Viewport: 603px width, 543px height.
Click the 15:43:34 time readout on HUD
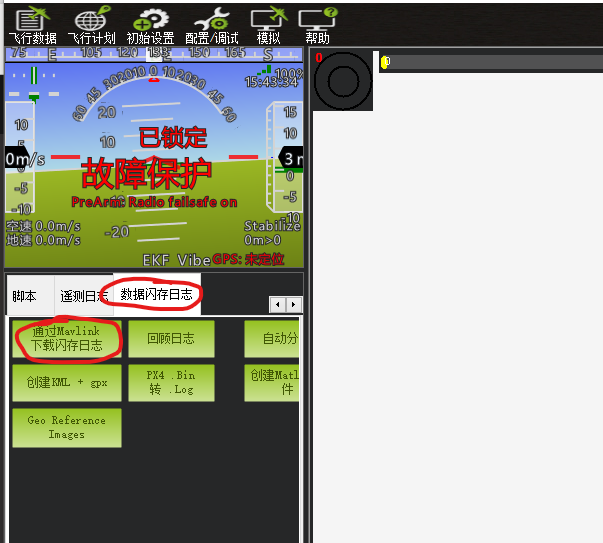[x=272, y=82]
